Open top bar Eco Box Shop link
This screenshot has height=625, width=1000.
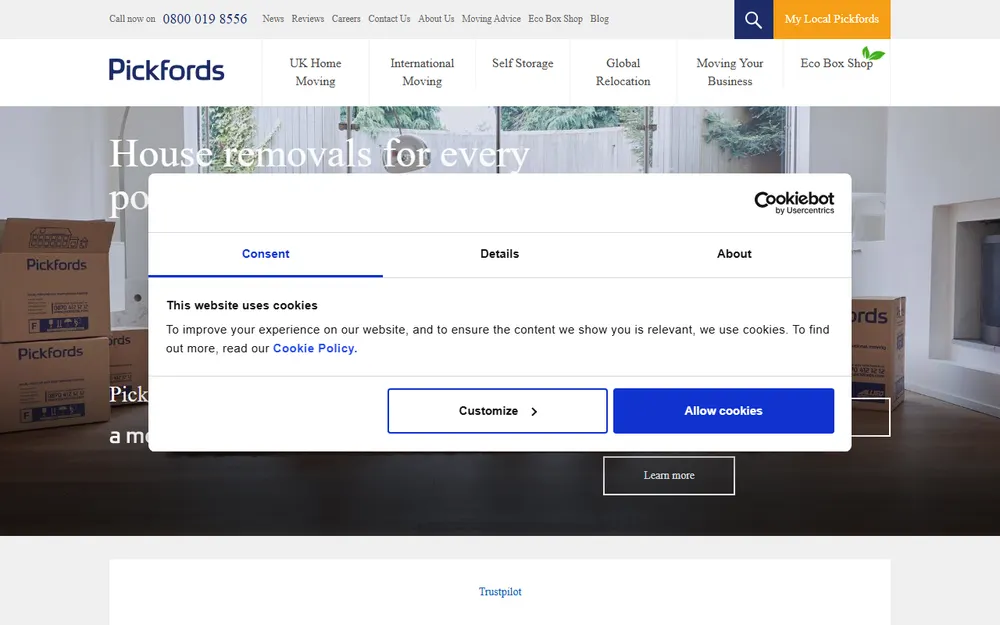(x=555, y=19)
